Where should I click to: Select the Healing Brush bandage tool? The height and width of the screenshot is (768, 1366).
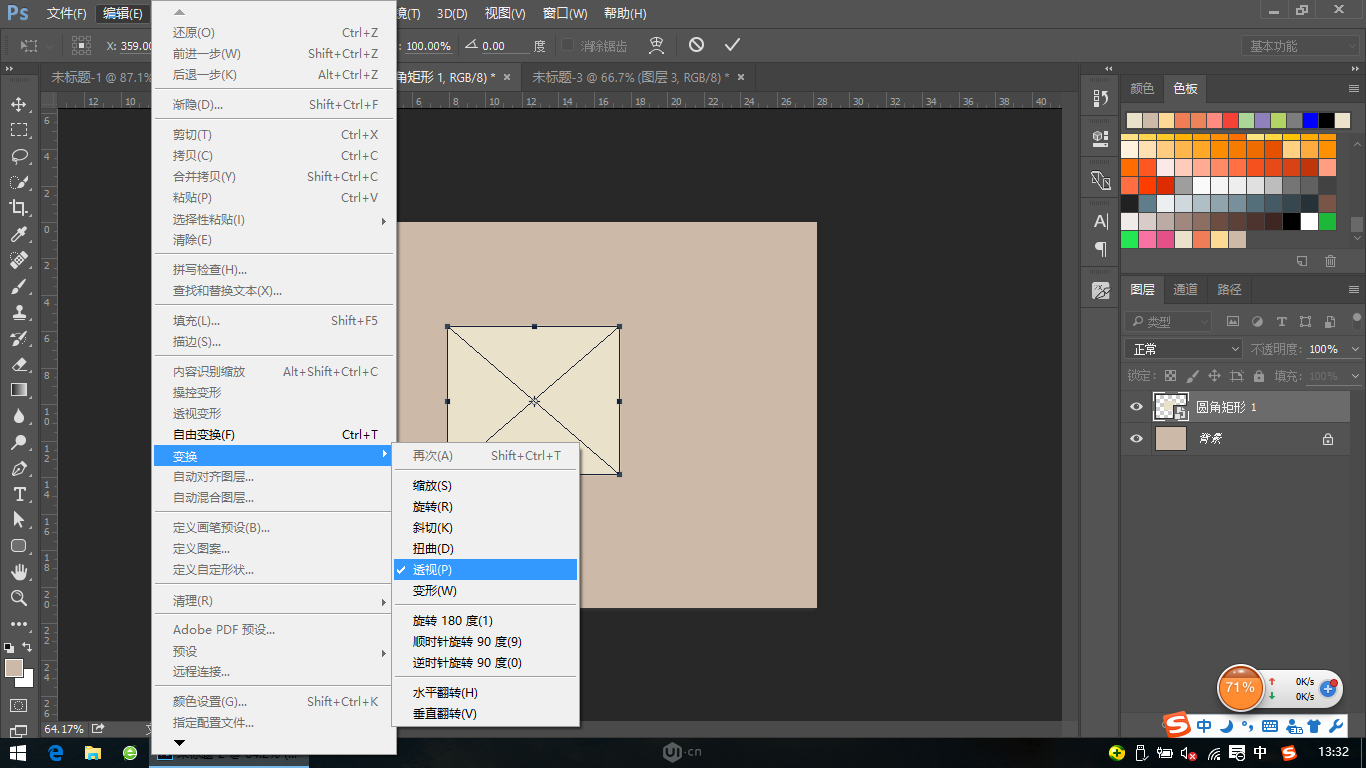(19, 260)
